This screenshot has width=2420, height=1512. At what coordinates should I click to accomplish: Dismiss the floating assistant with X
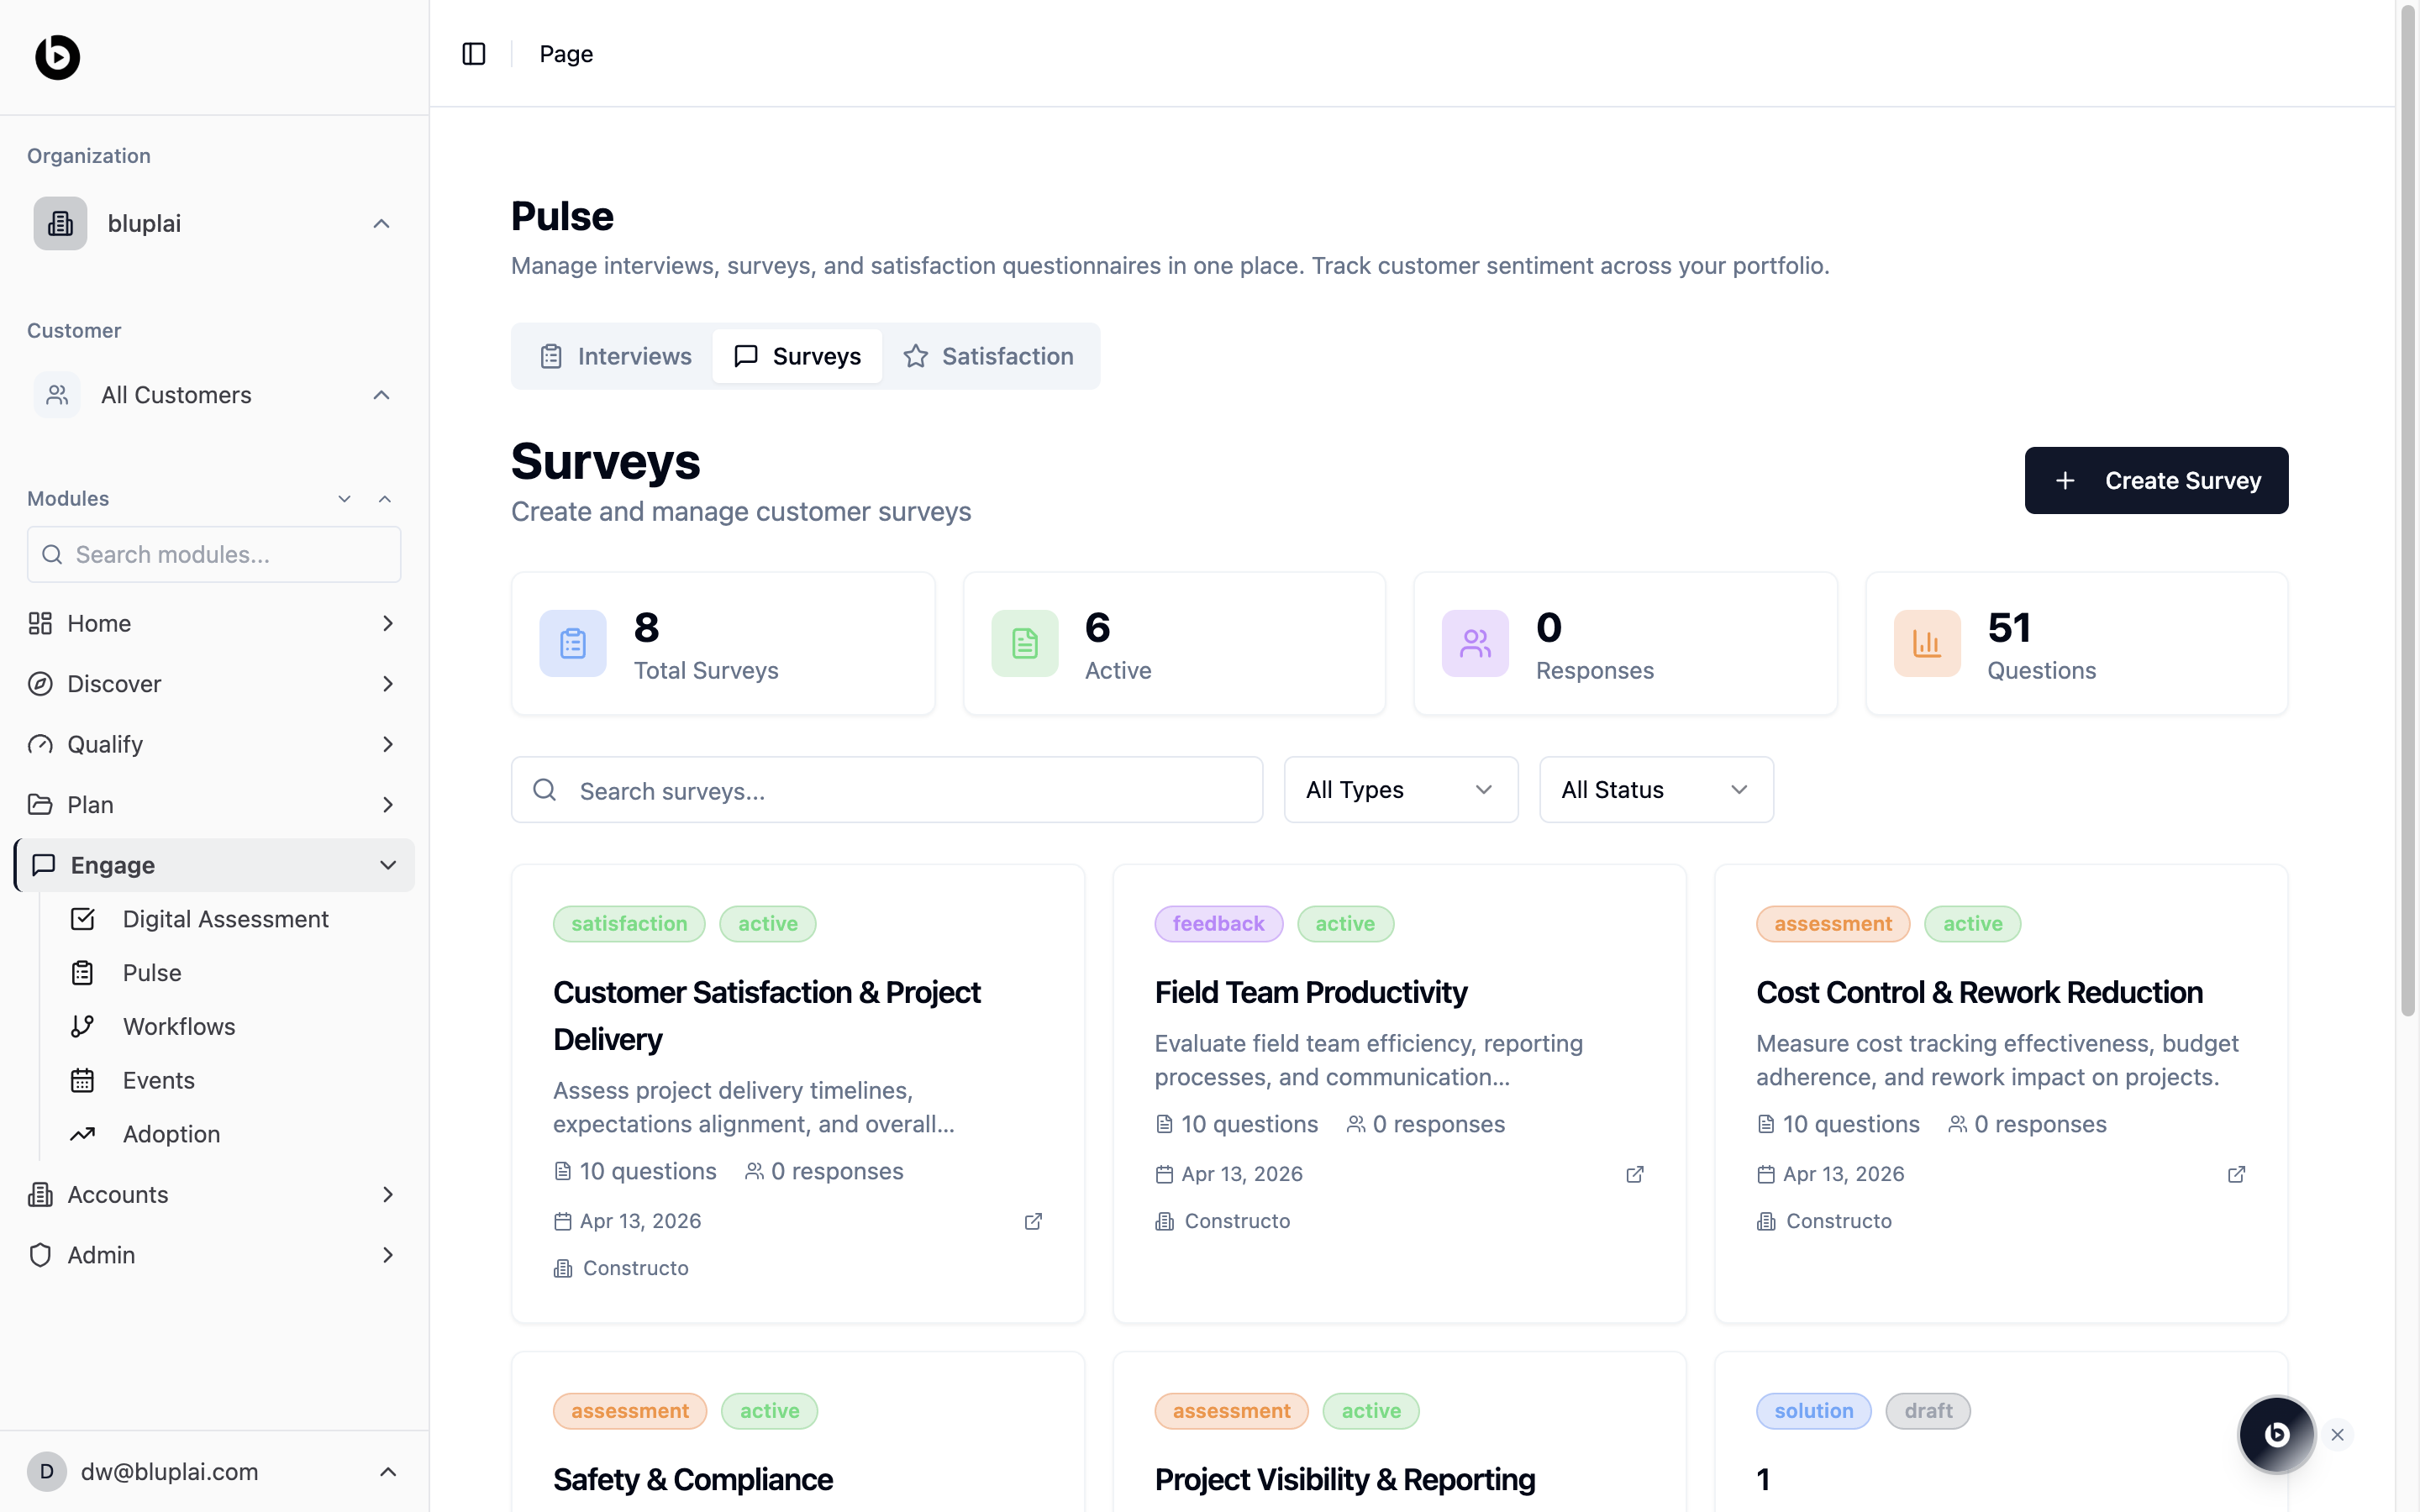[x=2338, y=1434]
